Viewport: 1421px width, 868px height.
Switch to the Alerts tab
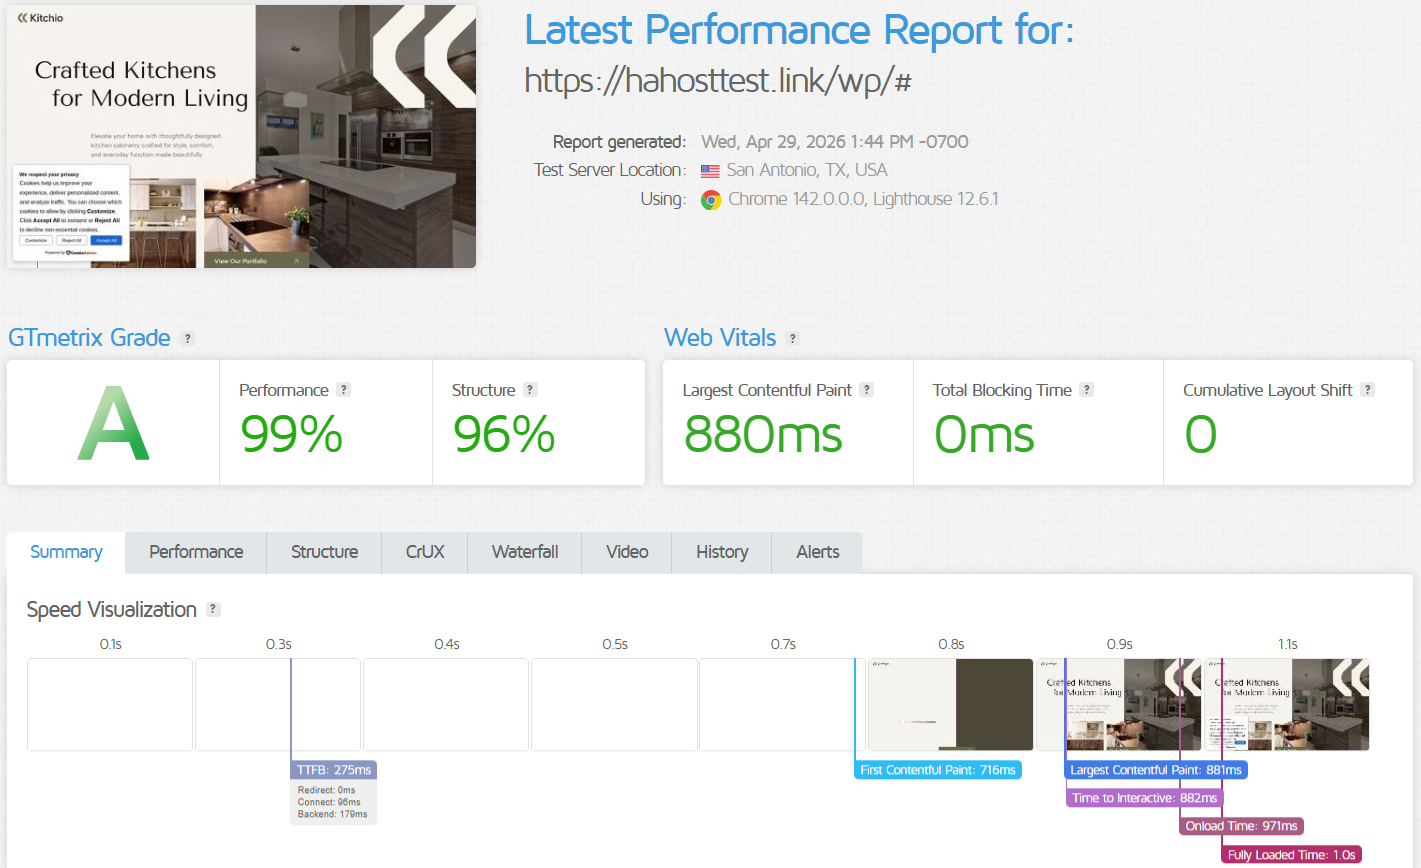(818, 552)
